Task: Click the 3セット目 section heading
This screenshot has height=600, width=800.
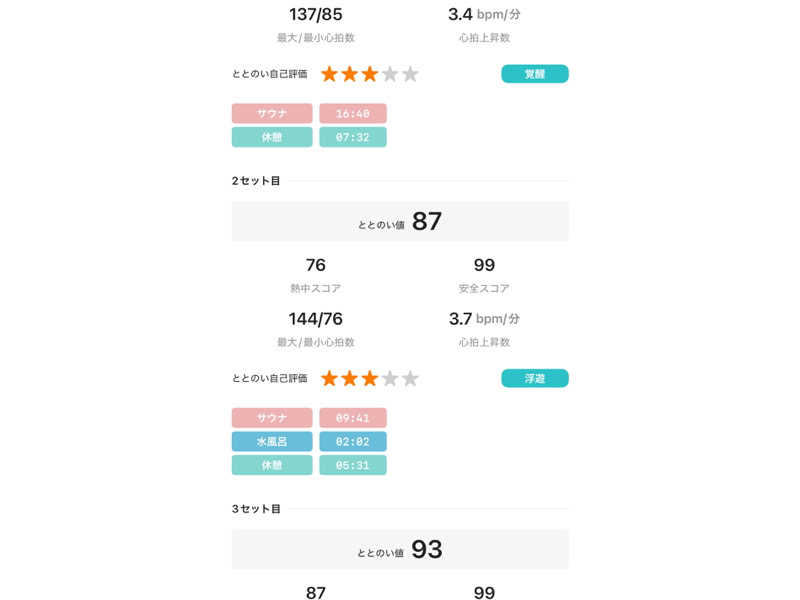Action: coord(256,509)
